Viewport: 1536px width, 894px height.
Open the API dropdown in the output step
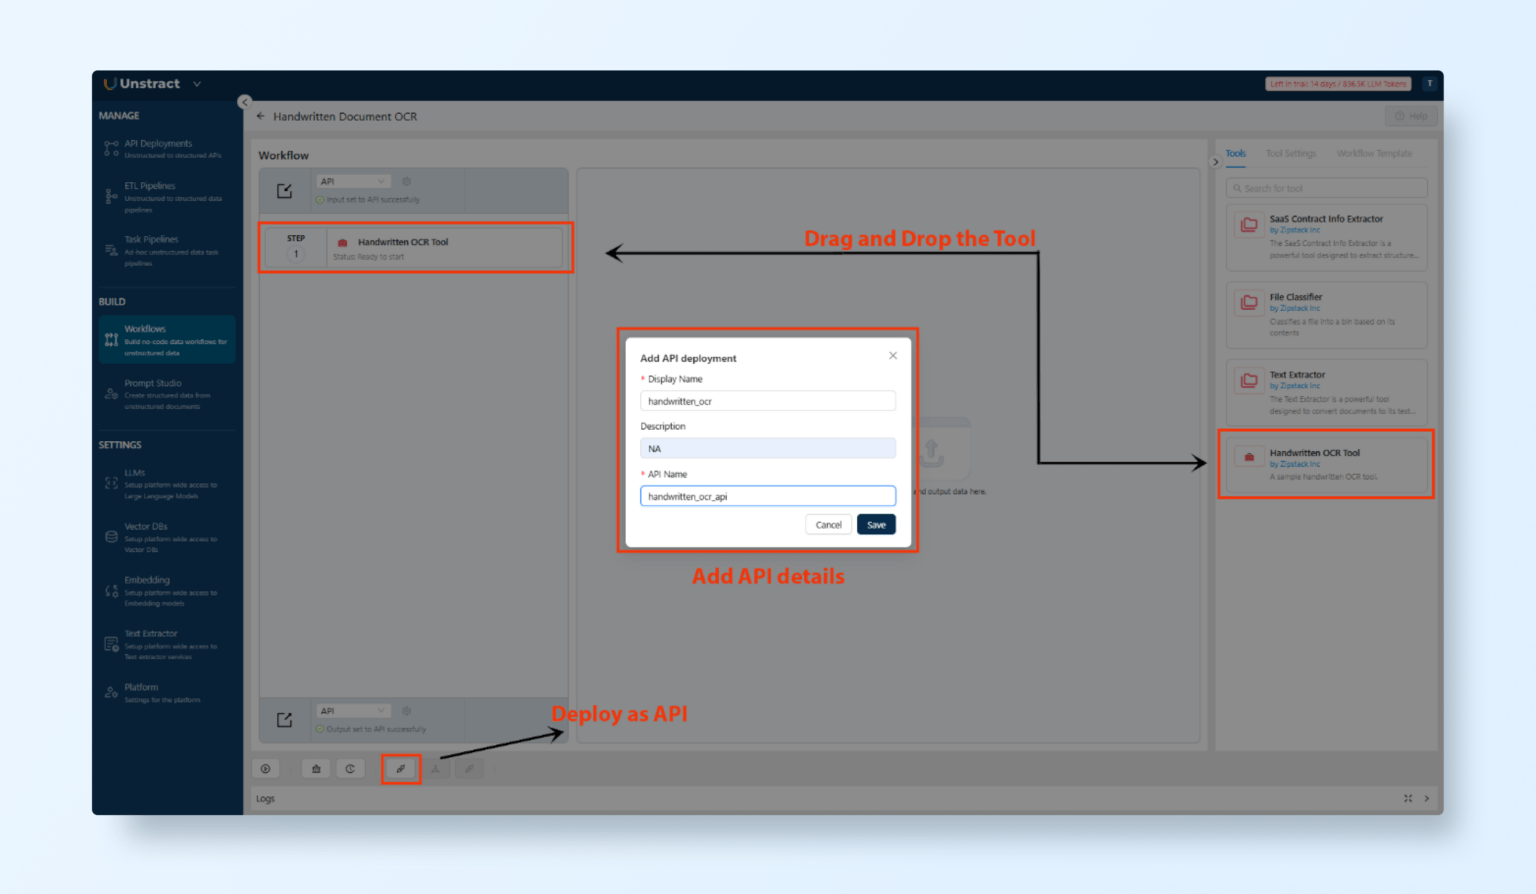[x=352, y=710]
